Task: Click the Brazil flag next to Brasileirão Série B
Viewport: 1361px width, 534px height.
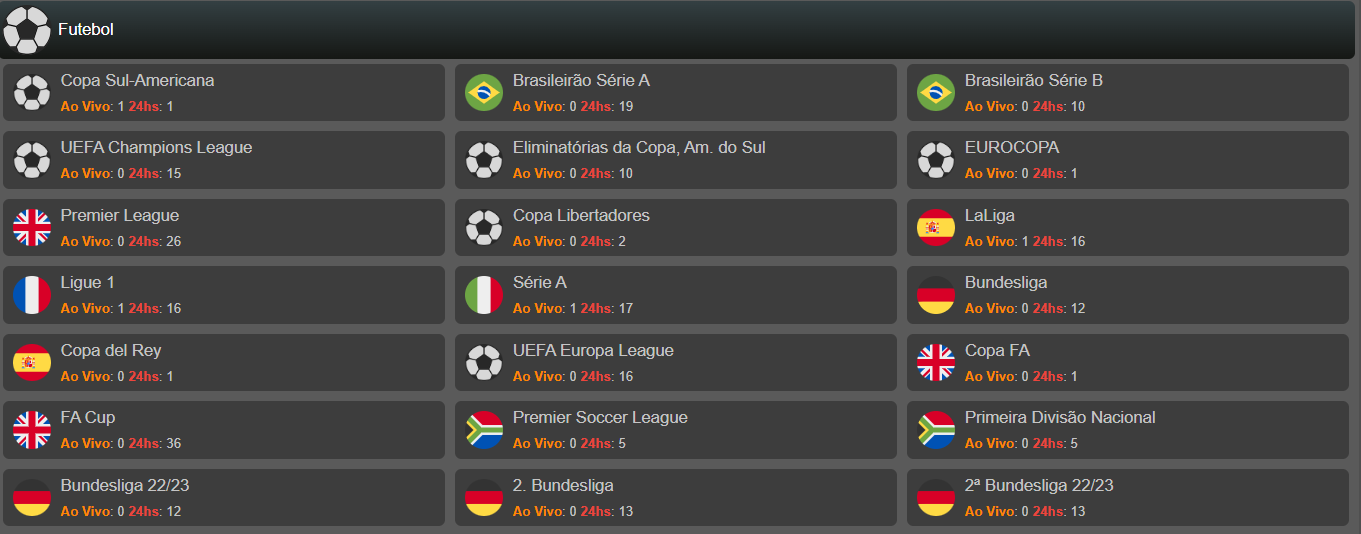Action: (936, 93)
